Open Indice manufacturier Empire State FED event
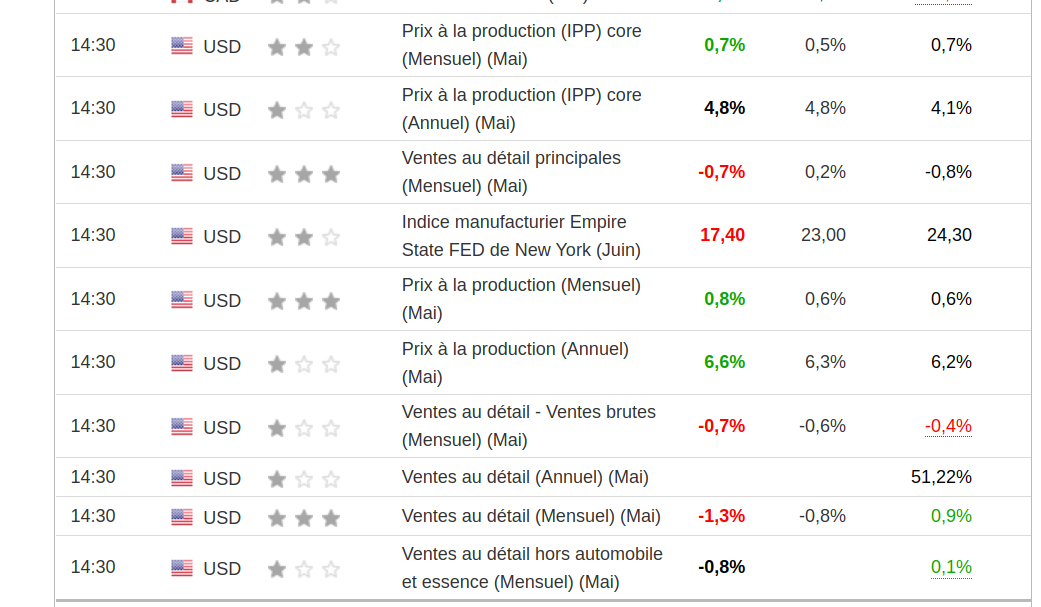The width and height of the screenshot is (1041, 607). coord(521,236)
